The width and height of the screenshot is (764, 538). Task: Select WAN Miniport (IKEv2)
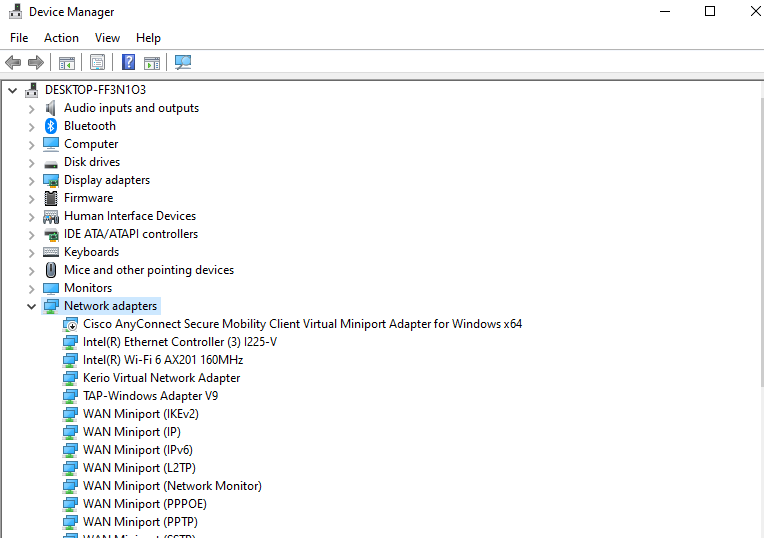coord(141,414)
